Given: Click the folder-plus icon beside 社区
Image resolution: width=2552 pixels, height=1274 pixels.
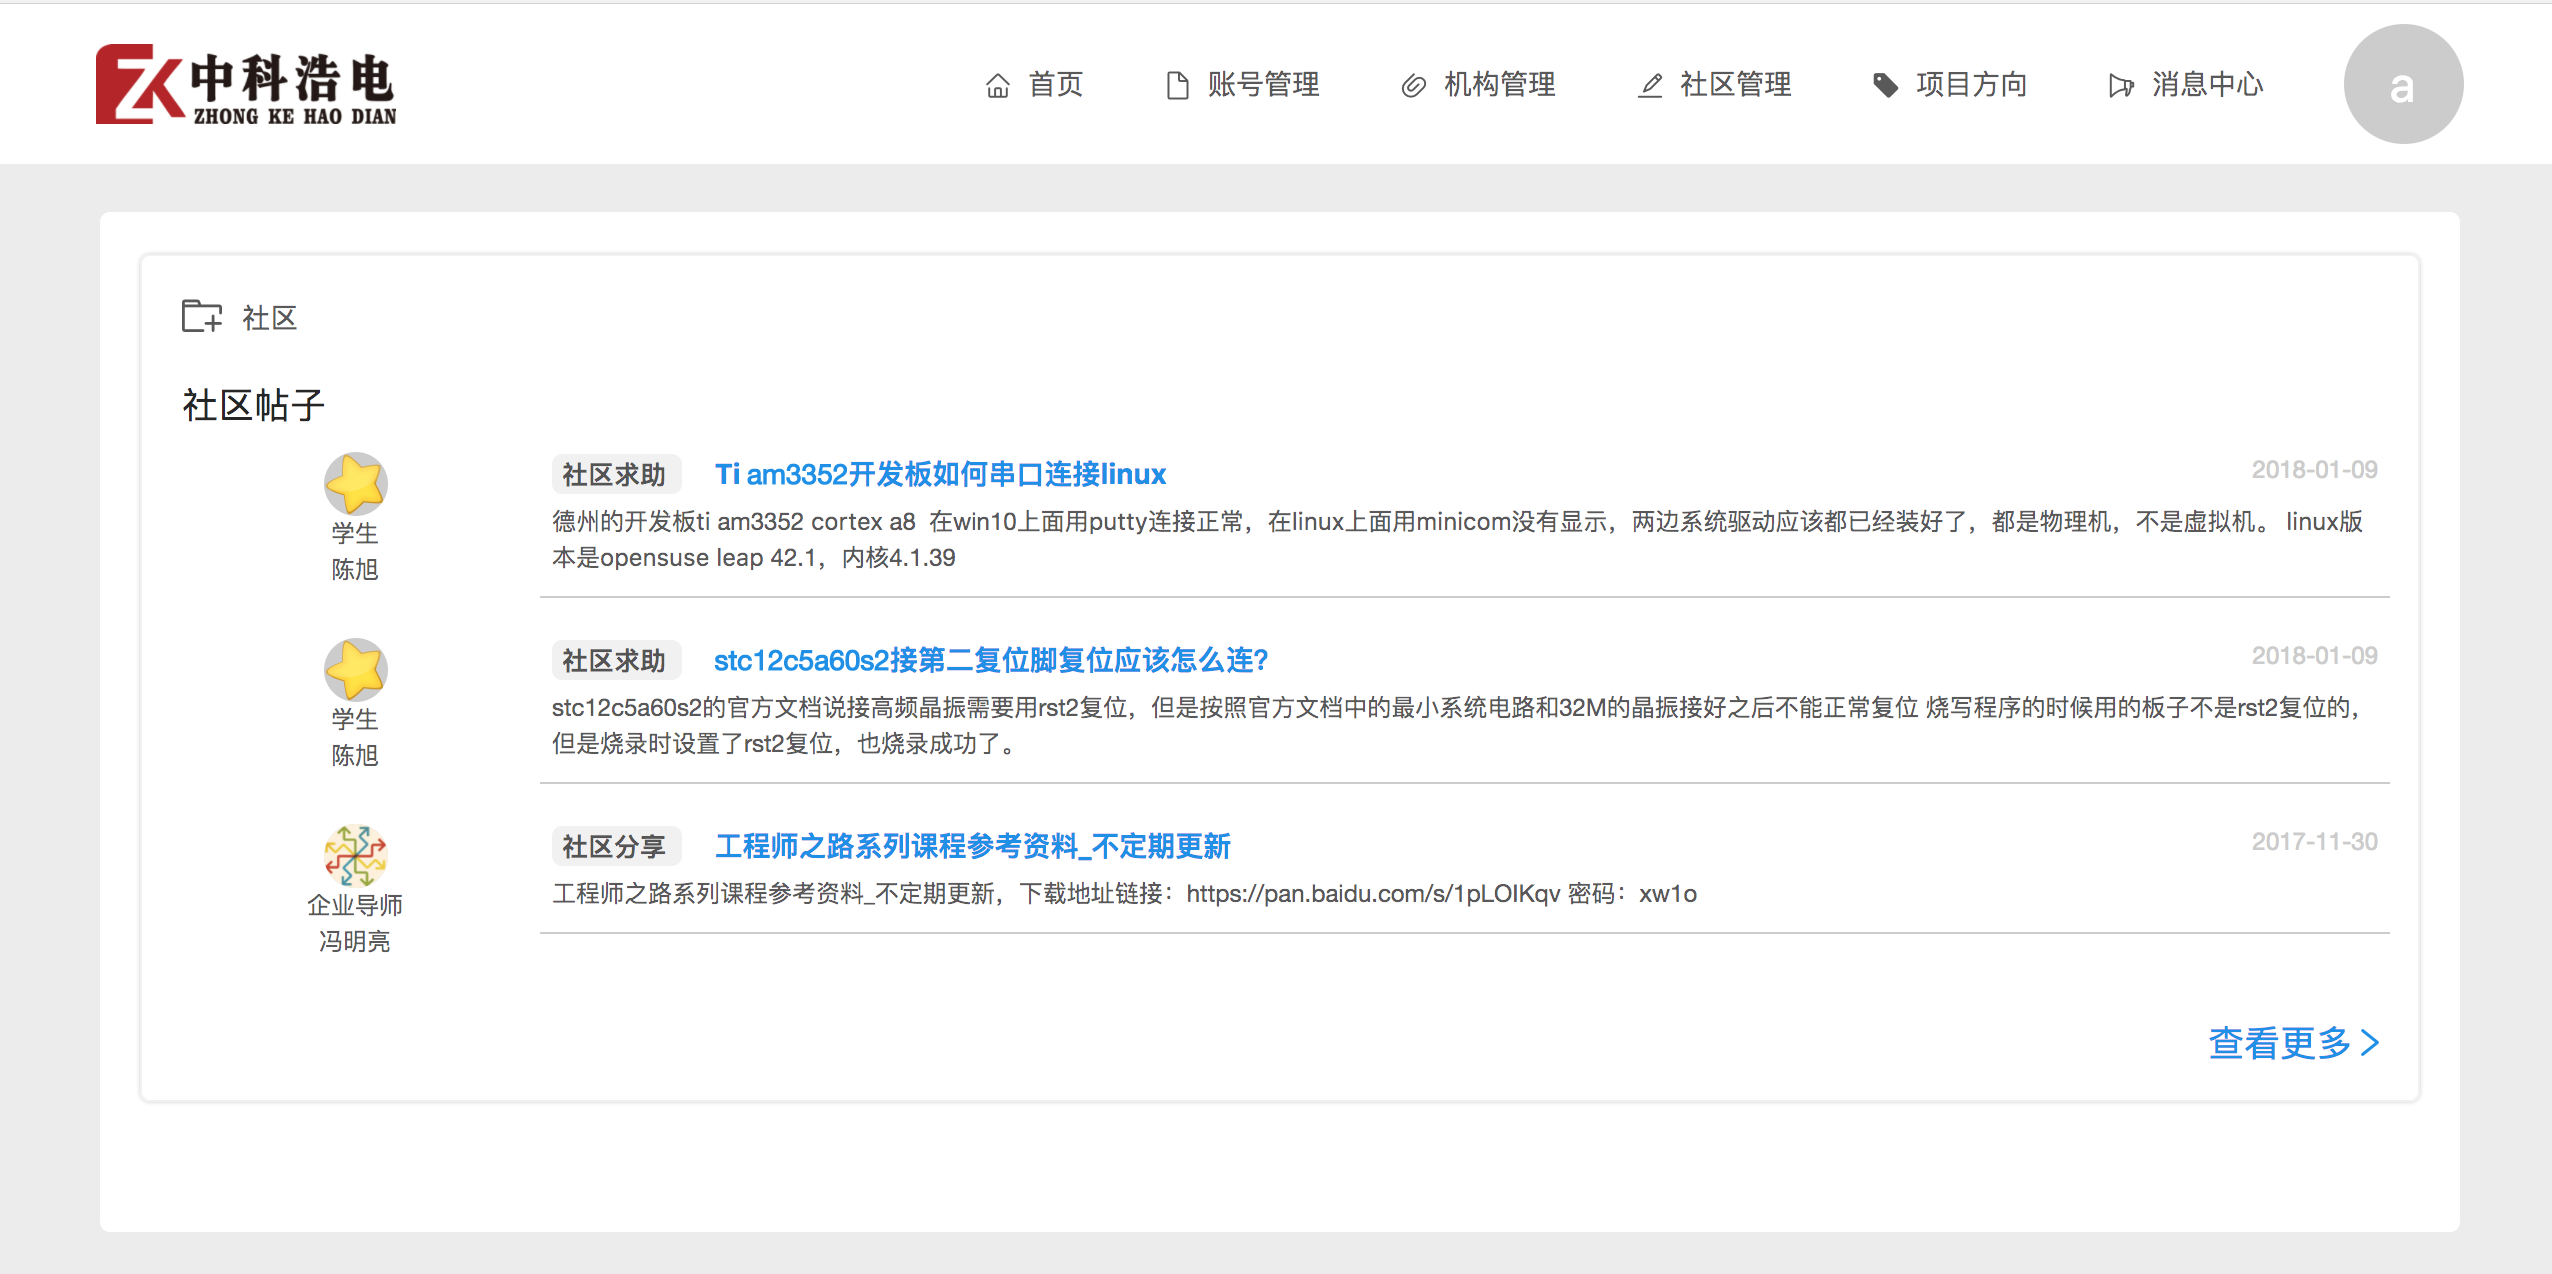Looking at the screenshot, I should pyautogui.click(x=202, y=316).
